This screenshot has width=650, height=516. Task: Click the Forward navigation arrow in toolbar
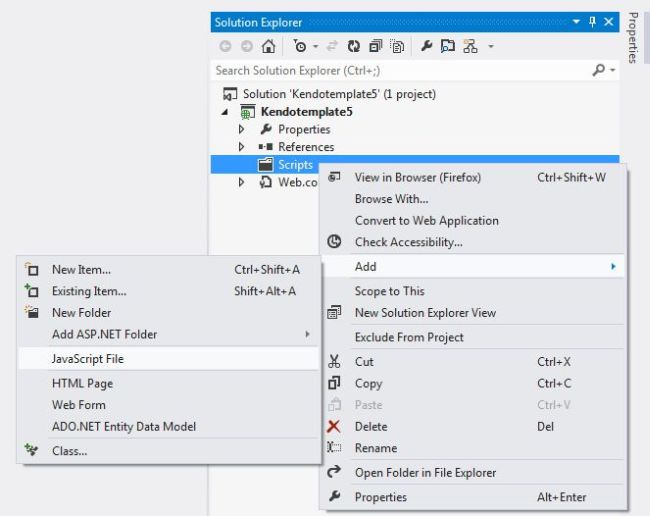coord(247,46)
